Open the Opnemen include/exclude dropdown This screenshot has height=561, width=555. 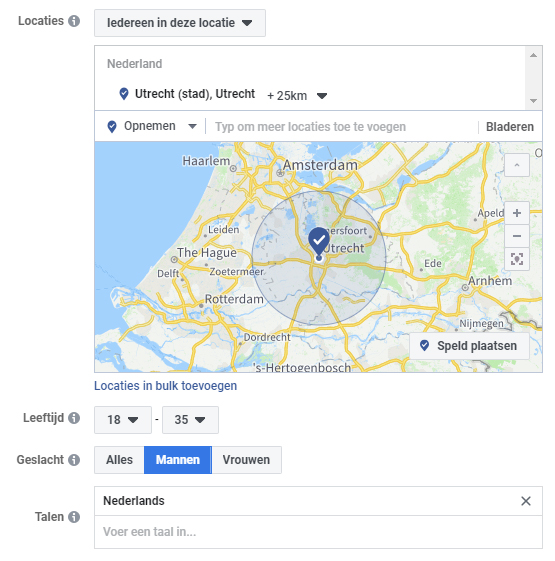(152, 126)
